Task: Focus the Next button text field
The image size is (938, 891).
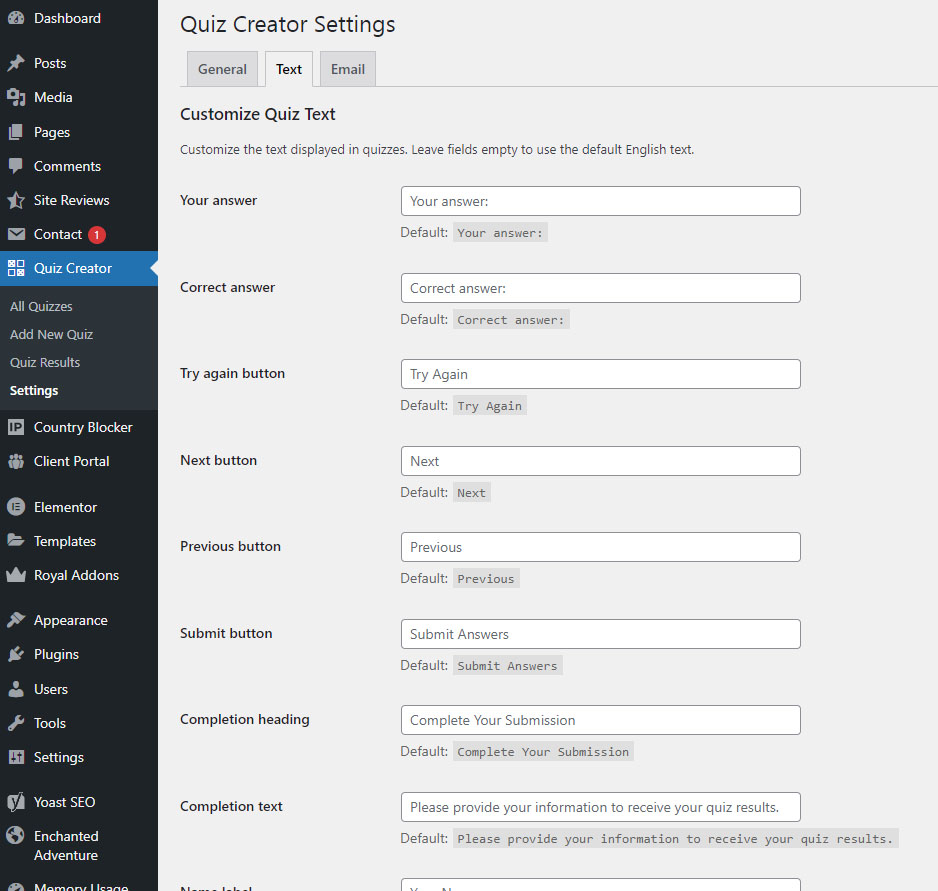Action: 601,461
